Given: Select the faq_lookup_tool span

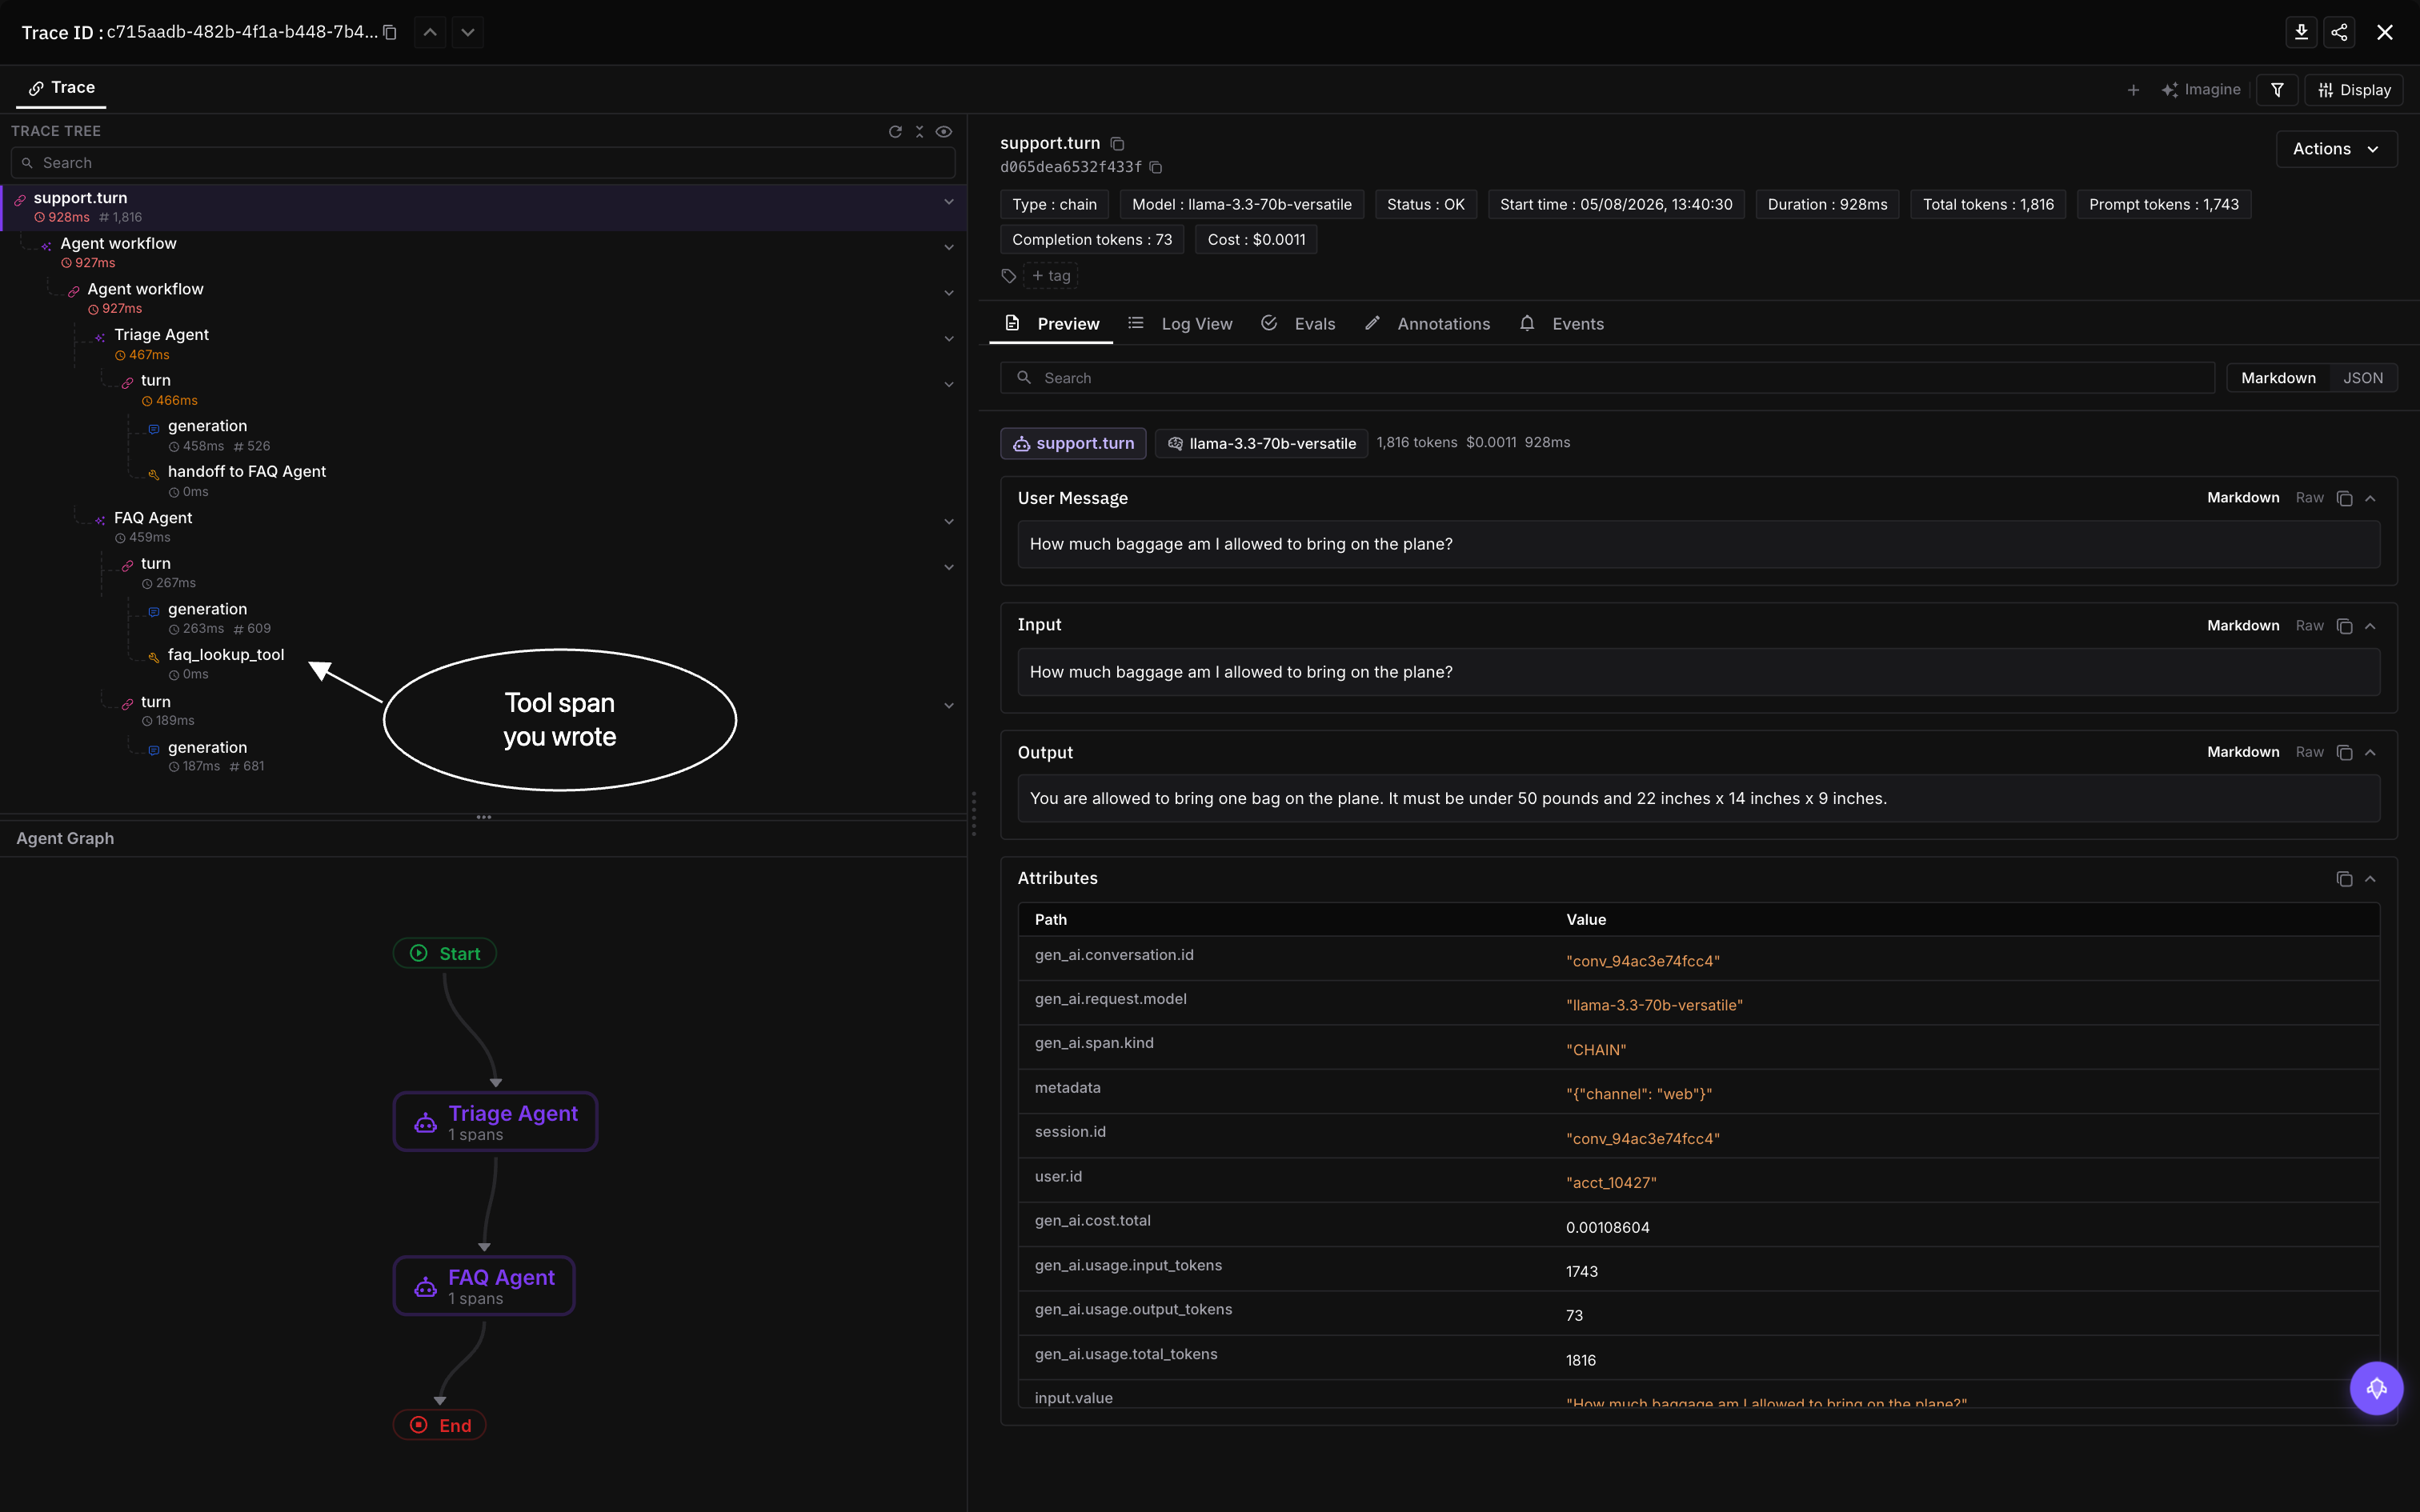Looking at the screenshot, I should [225, 655].
